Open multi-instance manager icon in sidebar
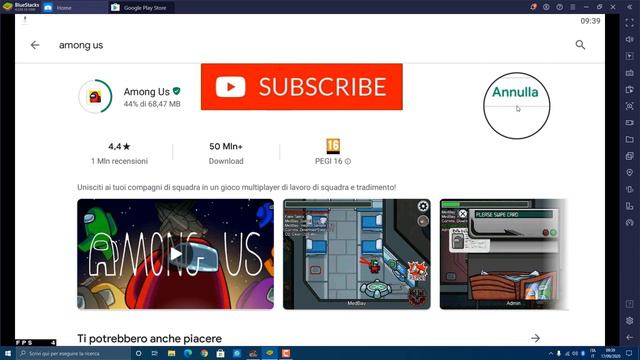This screenshot has height=360, width=640. coord(629,156)
